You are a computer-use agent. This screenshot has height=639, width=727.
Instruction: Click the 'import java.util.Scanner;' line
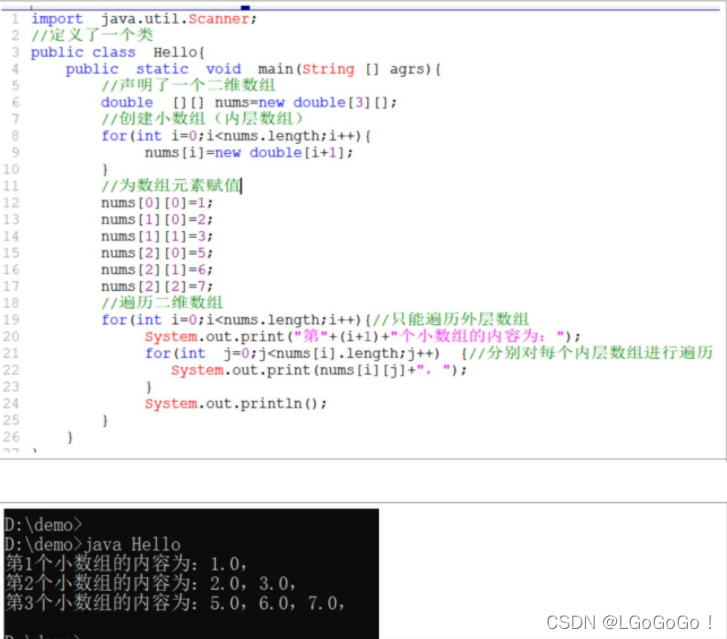(x=144, y=19)
